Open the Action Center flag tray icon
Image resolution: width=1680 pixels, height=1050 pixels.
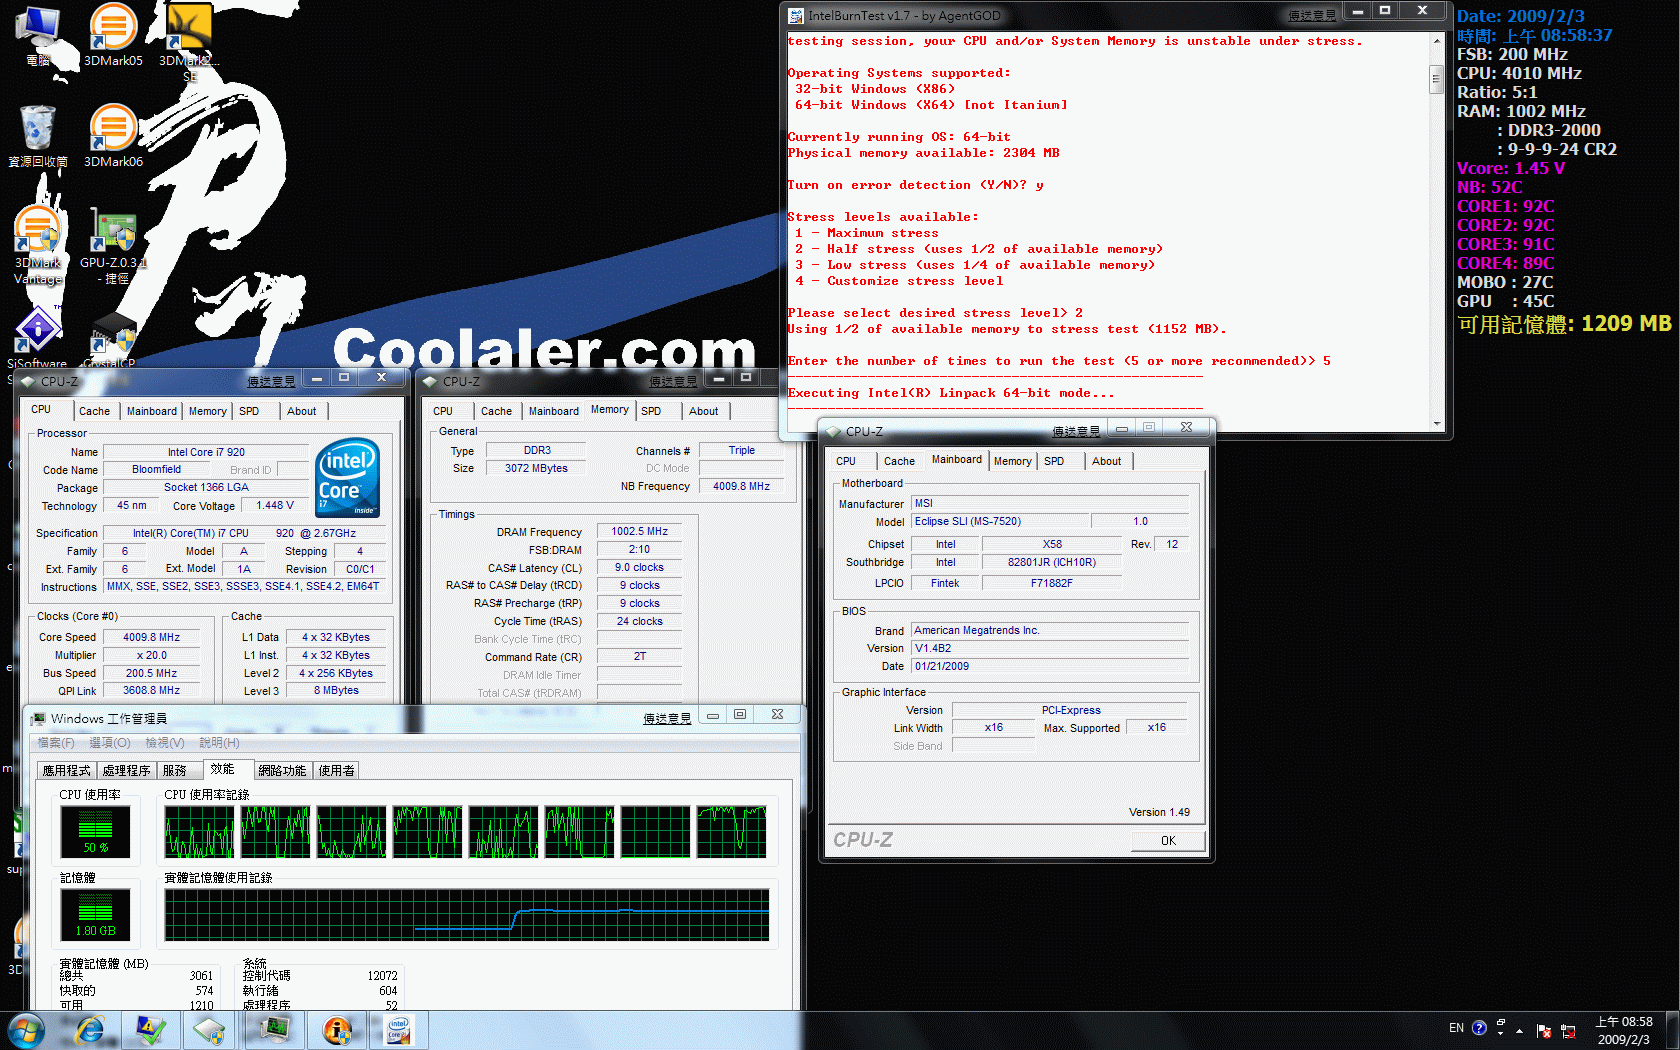coord(1543,1031)
